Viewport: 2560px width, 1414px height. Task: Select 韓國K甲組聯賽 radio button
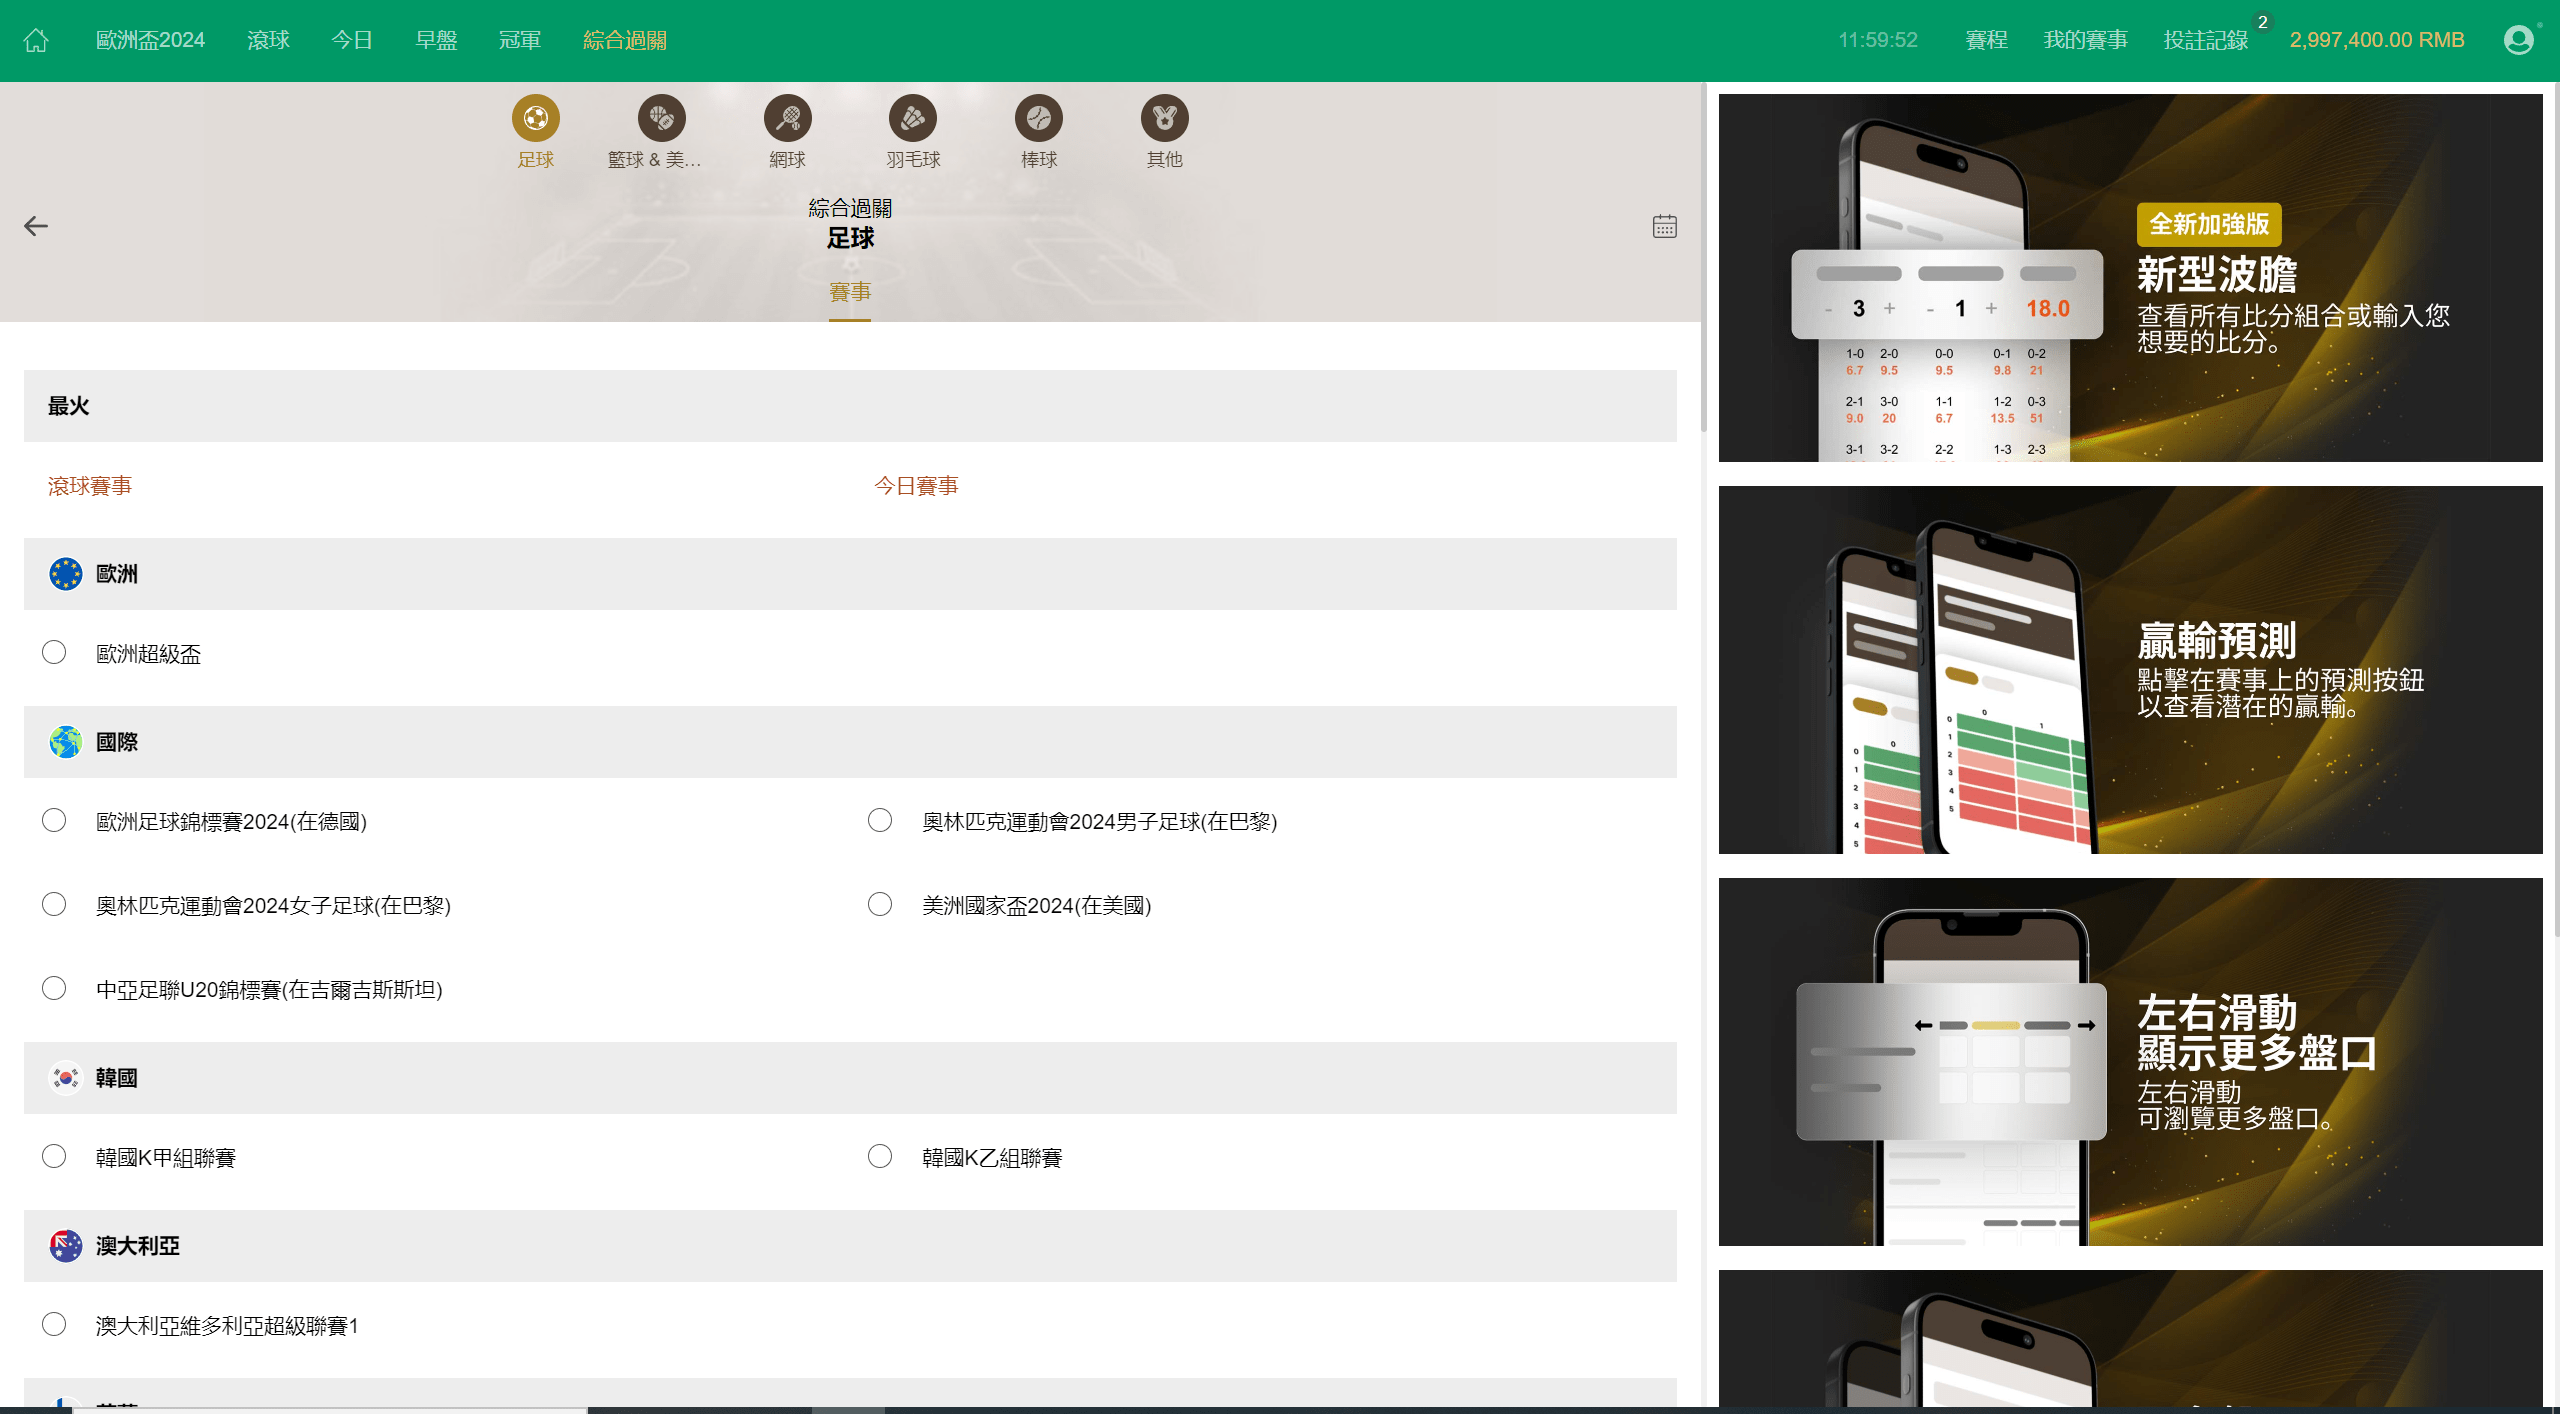54,1157
